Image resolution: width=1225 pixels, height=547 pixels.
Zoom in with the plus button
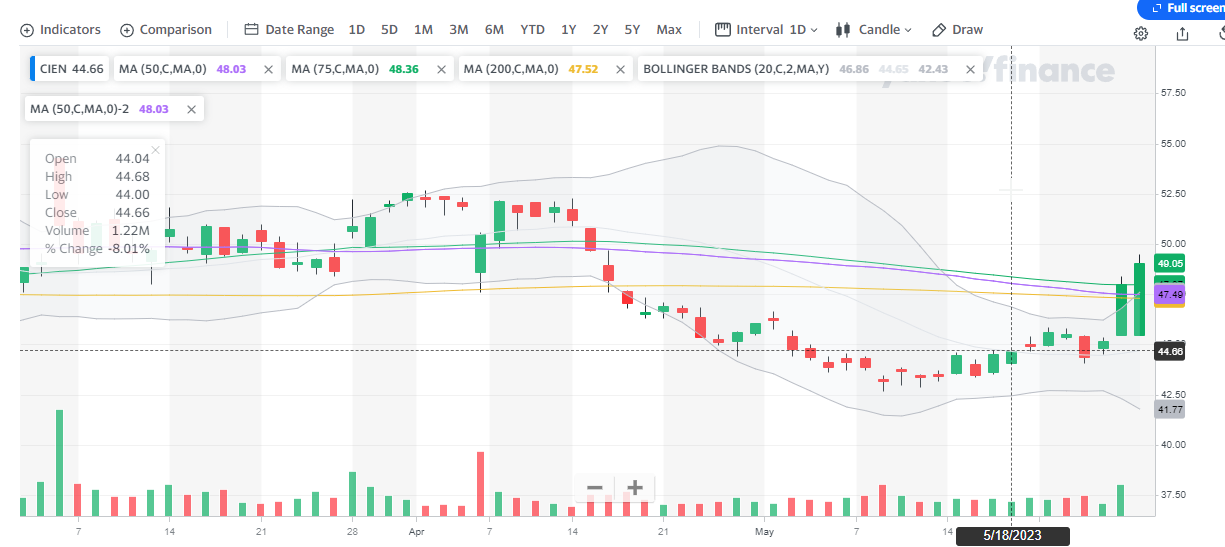click(x=634, y=488)
